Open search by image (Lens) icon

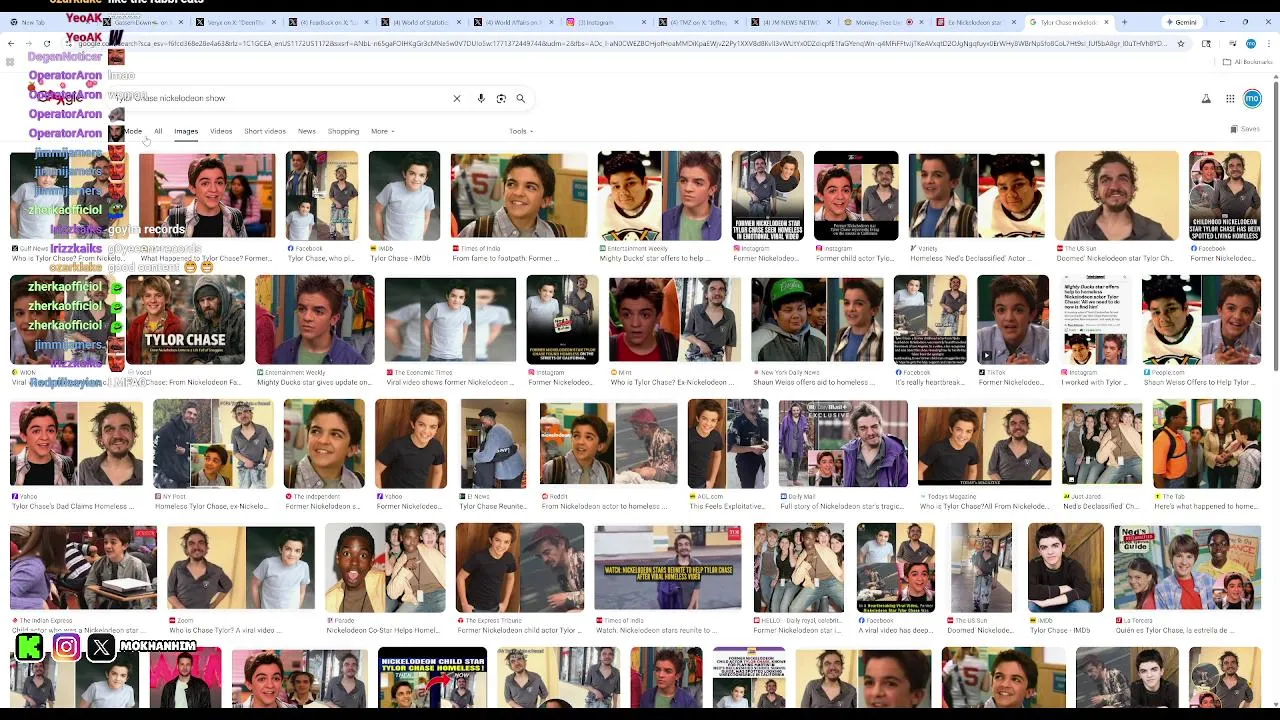501,99
